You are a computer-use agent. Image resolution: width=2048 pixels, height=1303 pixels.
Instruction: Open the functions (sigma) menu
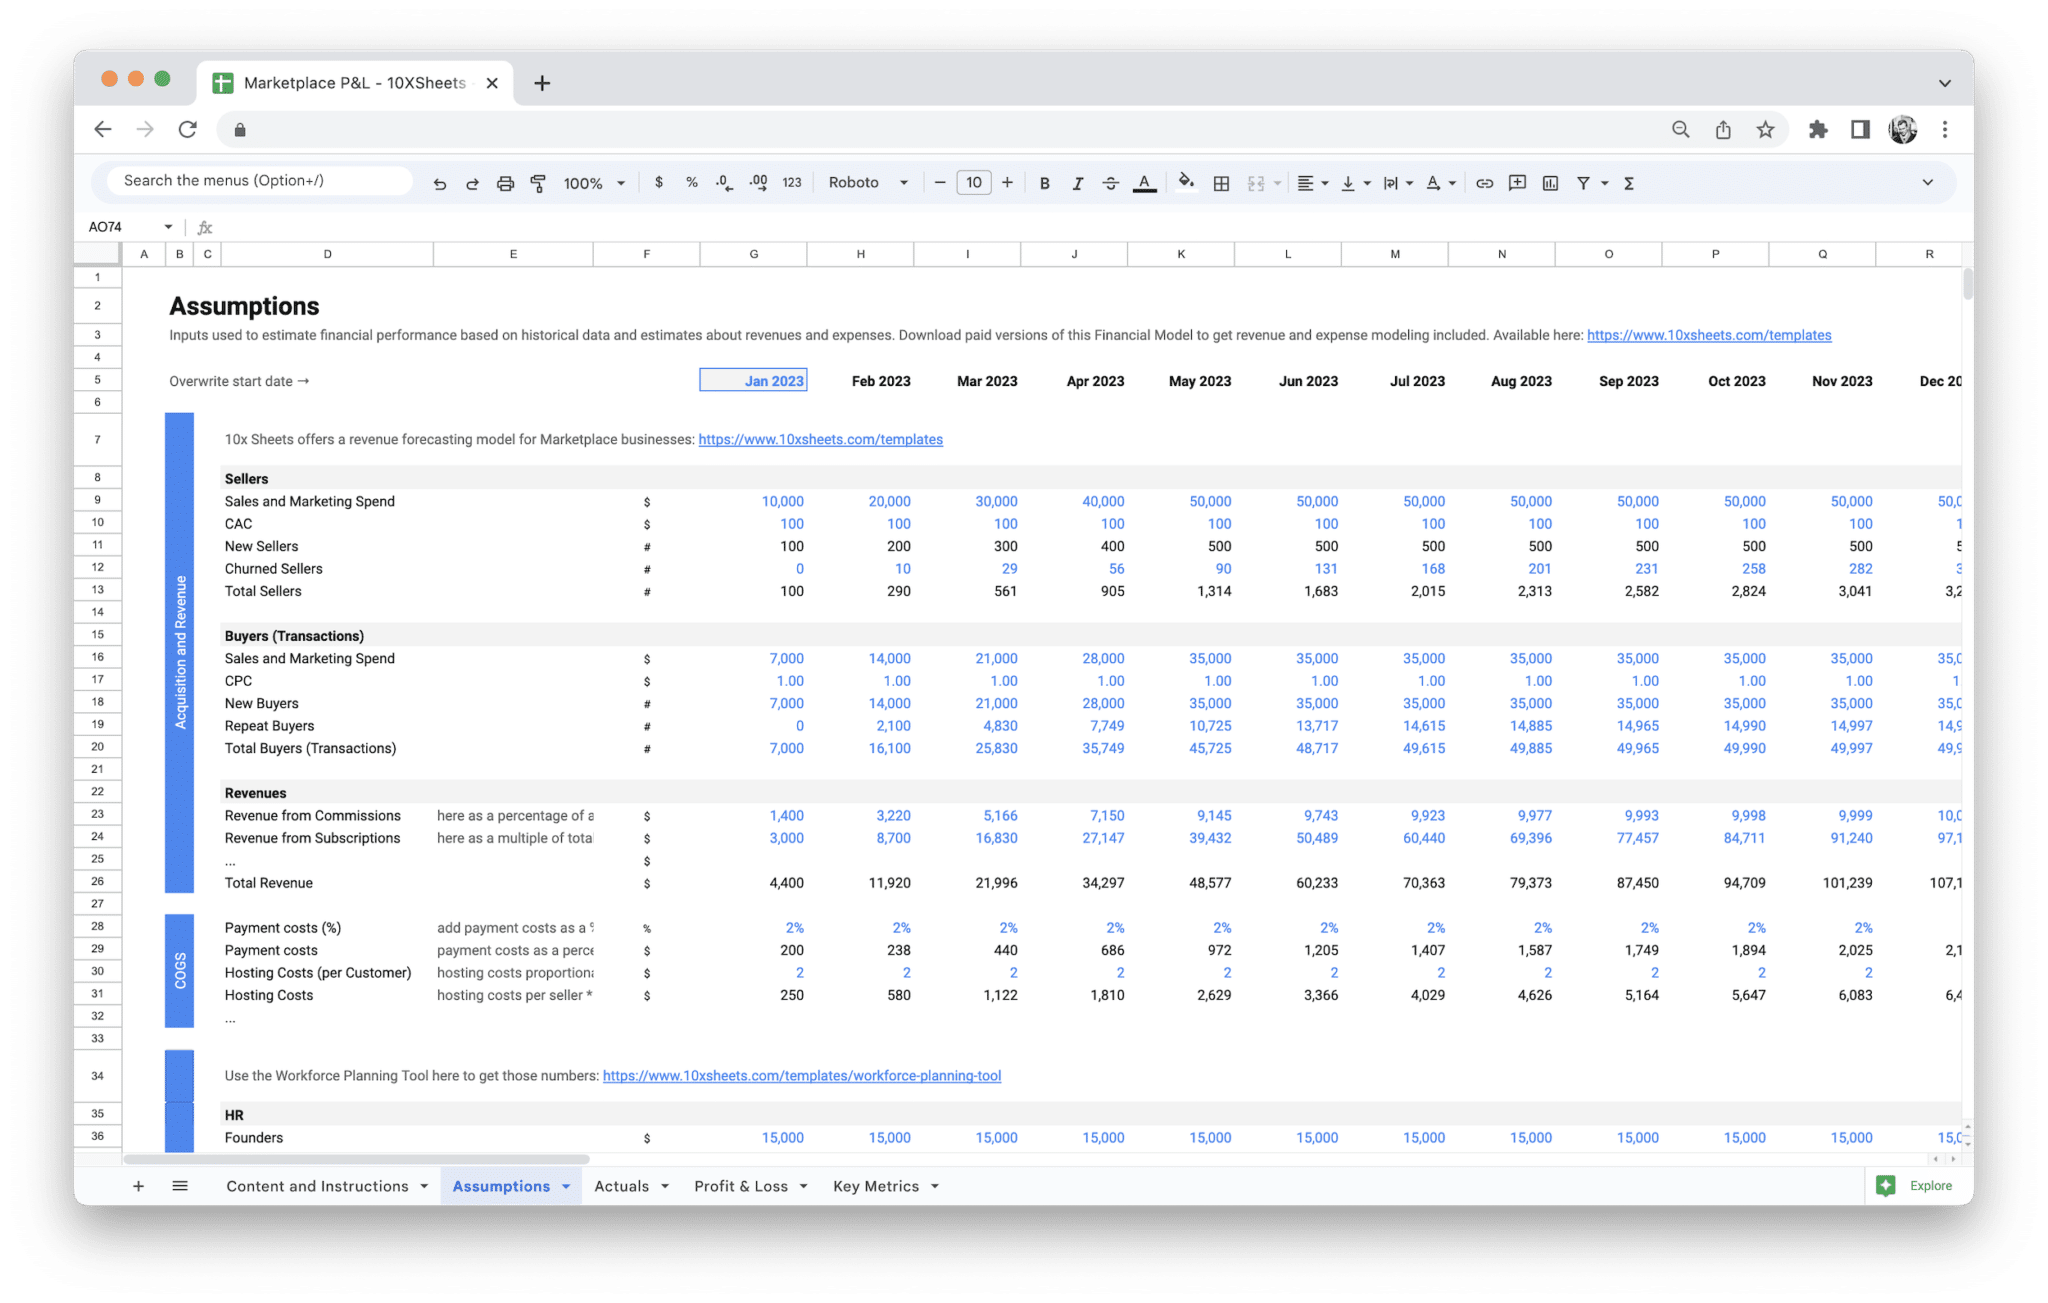click(1629, 182)
